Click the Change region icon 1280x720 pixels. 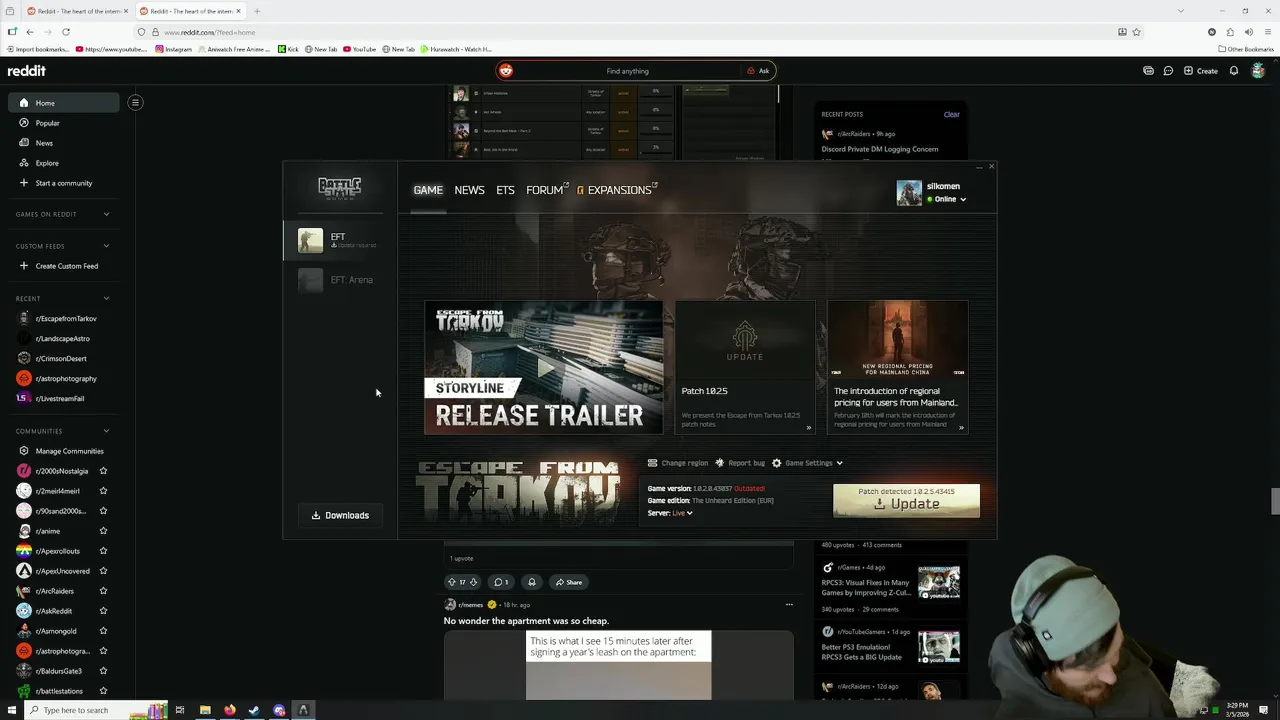[653, 463]
